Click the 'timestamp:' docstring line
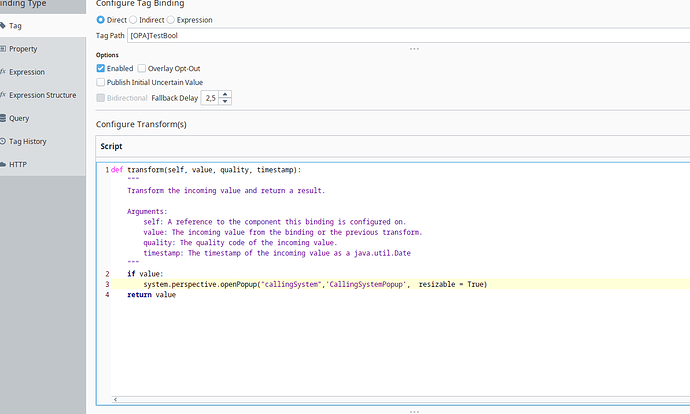 [x=277, y=253]
